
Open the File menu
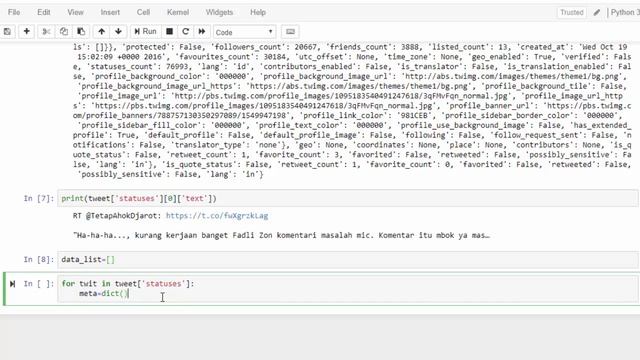coord(14,12)
